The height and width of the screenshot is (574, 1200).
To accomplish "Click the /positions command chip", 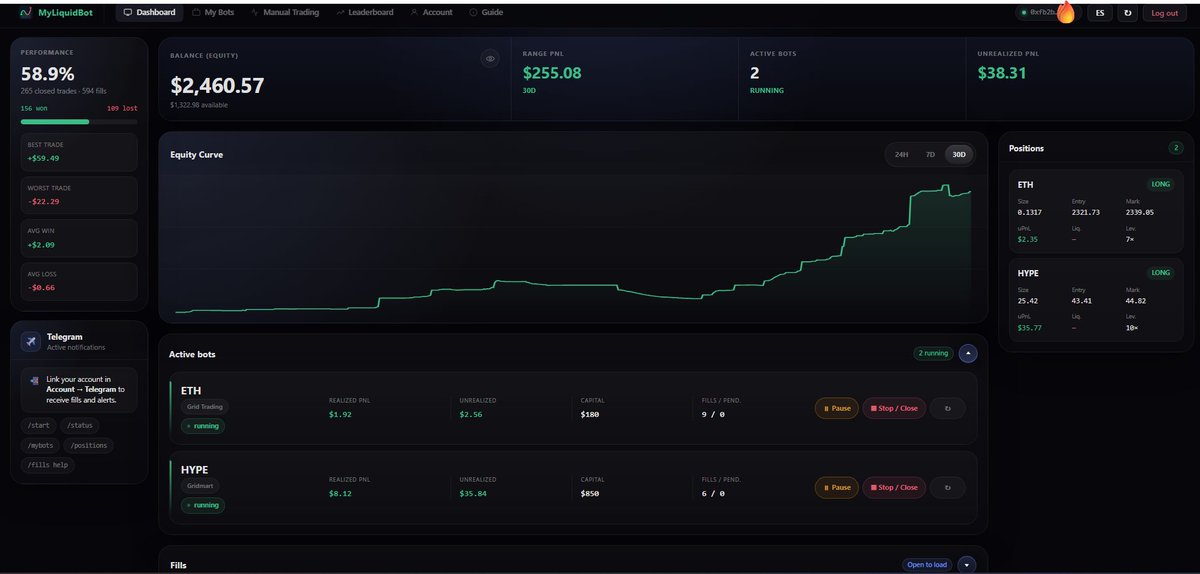I will [89, 445].
